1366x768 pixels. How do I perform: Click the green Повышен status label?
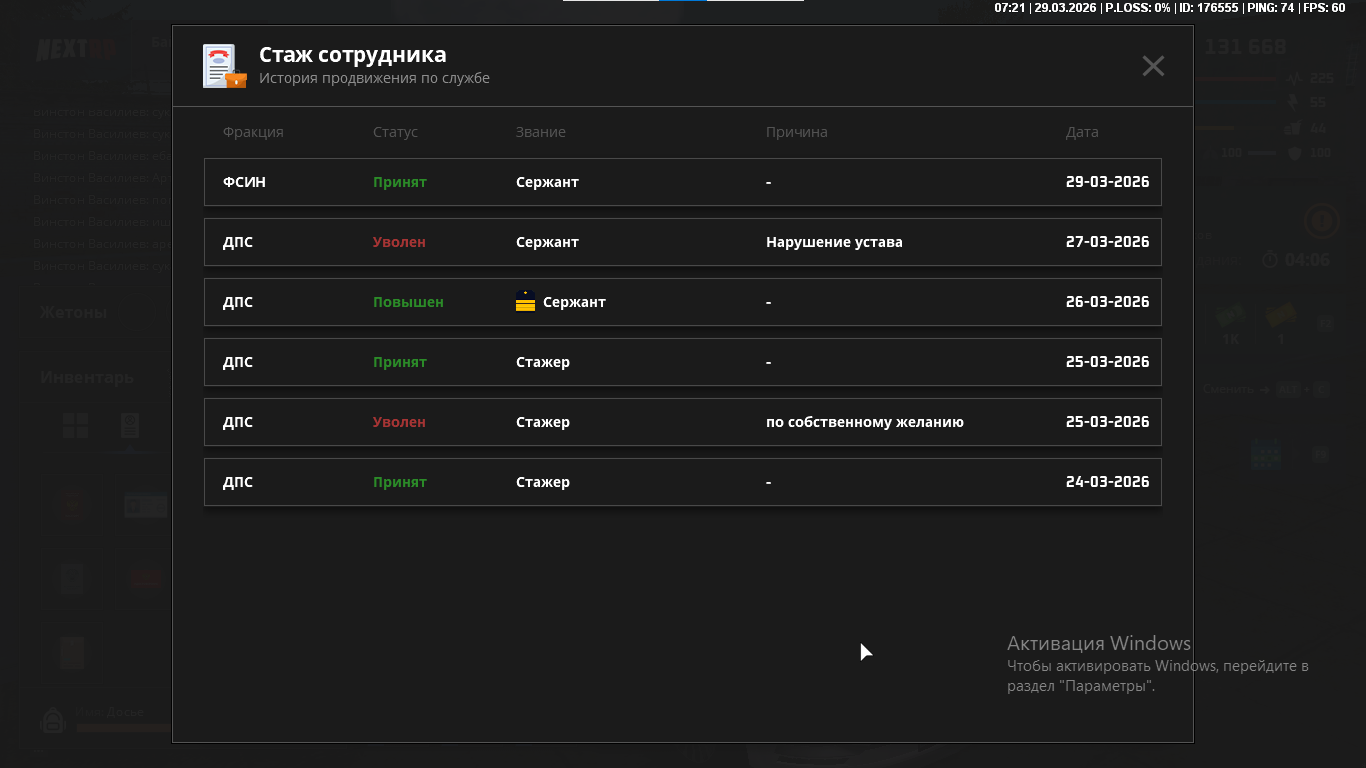tap(408, 302)
